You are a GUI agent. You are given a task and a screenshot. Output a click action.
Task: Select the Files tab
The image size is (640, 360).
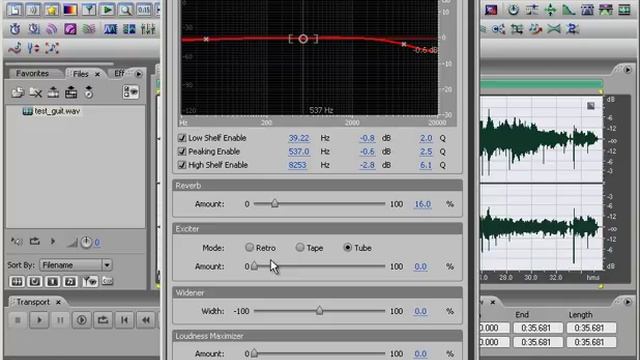click(x=80, y=74)
